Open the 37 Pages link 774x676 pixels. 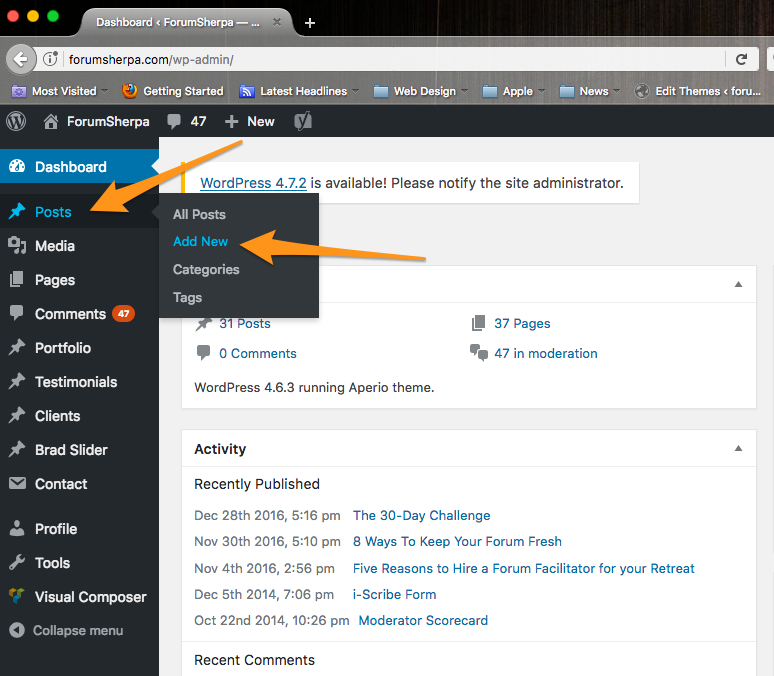point(522,323)
